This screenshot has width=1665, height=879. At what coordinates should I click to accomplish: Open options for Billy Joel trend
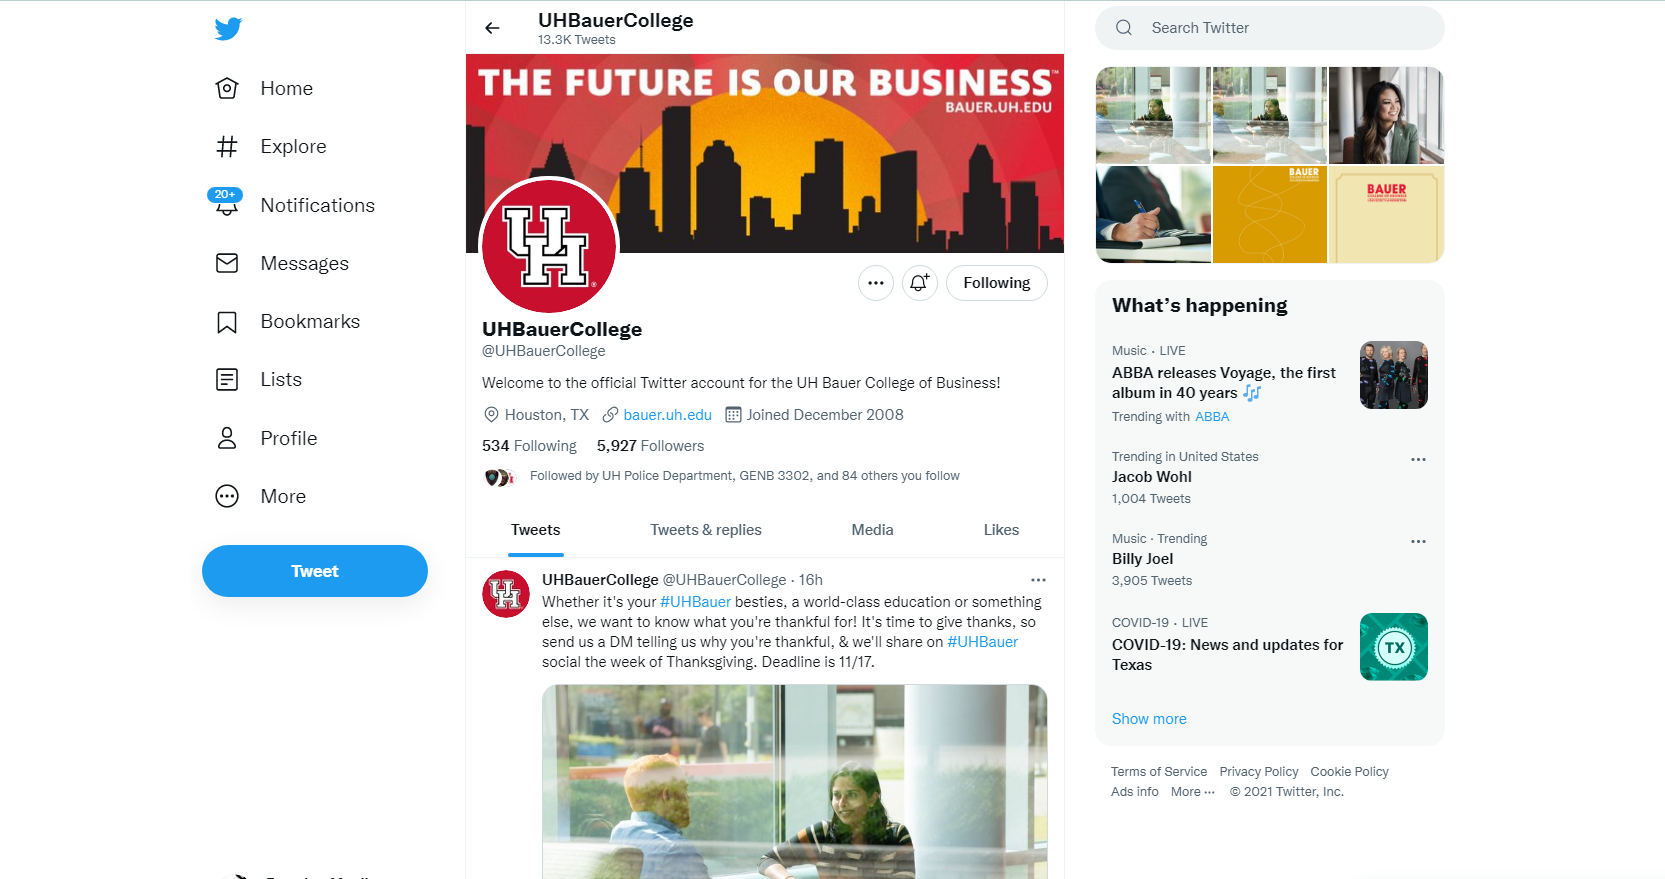coord(1418,541)
